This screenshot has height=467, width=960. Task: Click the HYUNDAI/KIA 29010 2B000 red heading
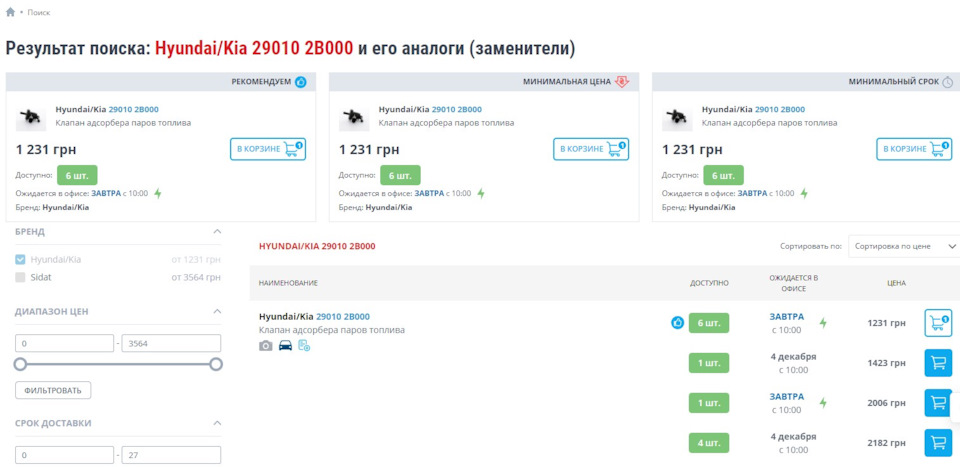[x=317, y=246]
